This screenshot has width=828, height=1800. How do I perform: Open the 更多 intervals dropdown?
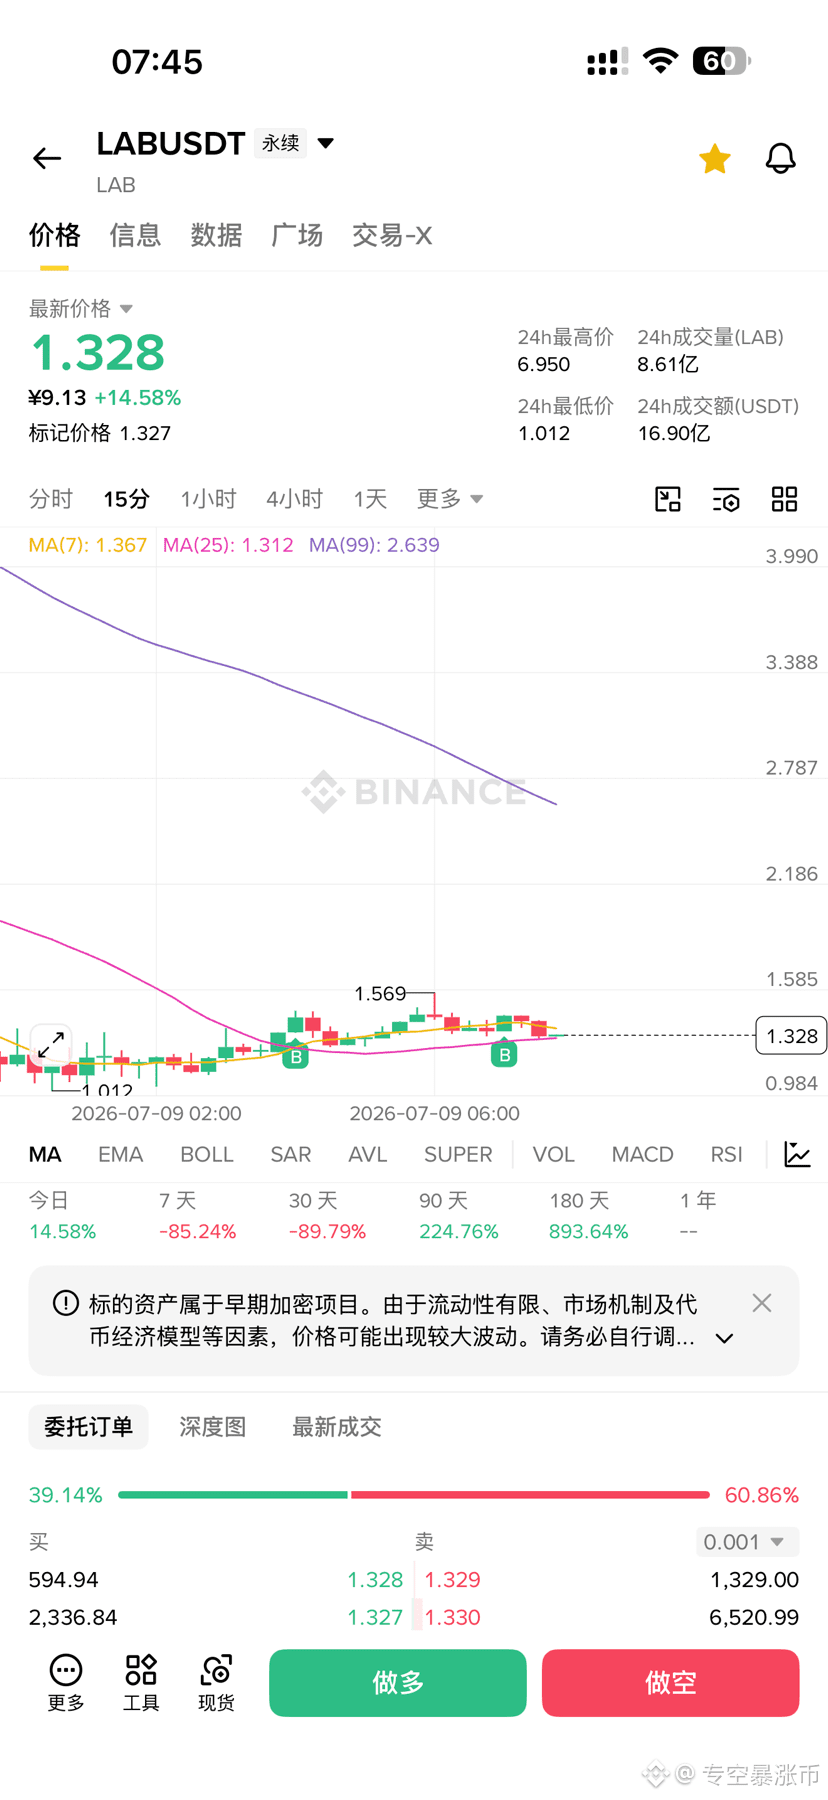[x=450, y=499]
